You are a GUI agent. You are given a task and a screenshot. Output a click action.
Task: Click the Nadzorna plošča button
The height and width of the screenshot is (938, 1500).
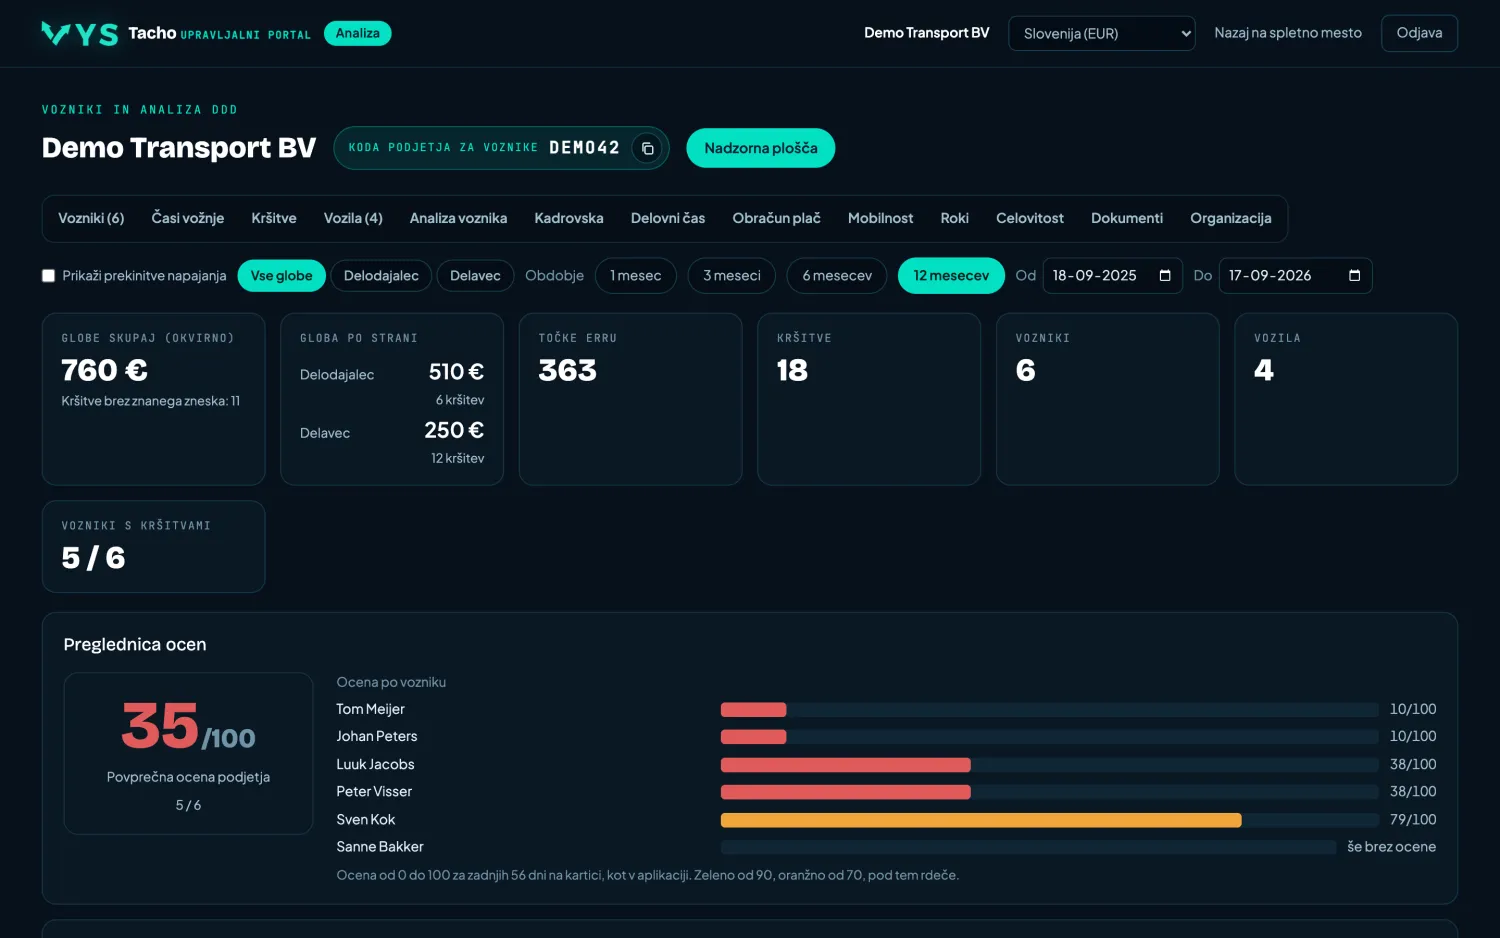(760, 148)
